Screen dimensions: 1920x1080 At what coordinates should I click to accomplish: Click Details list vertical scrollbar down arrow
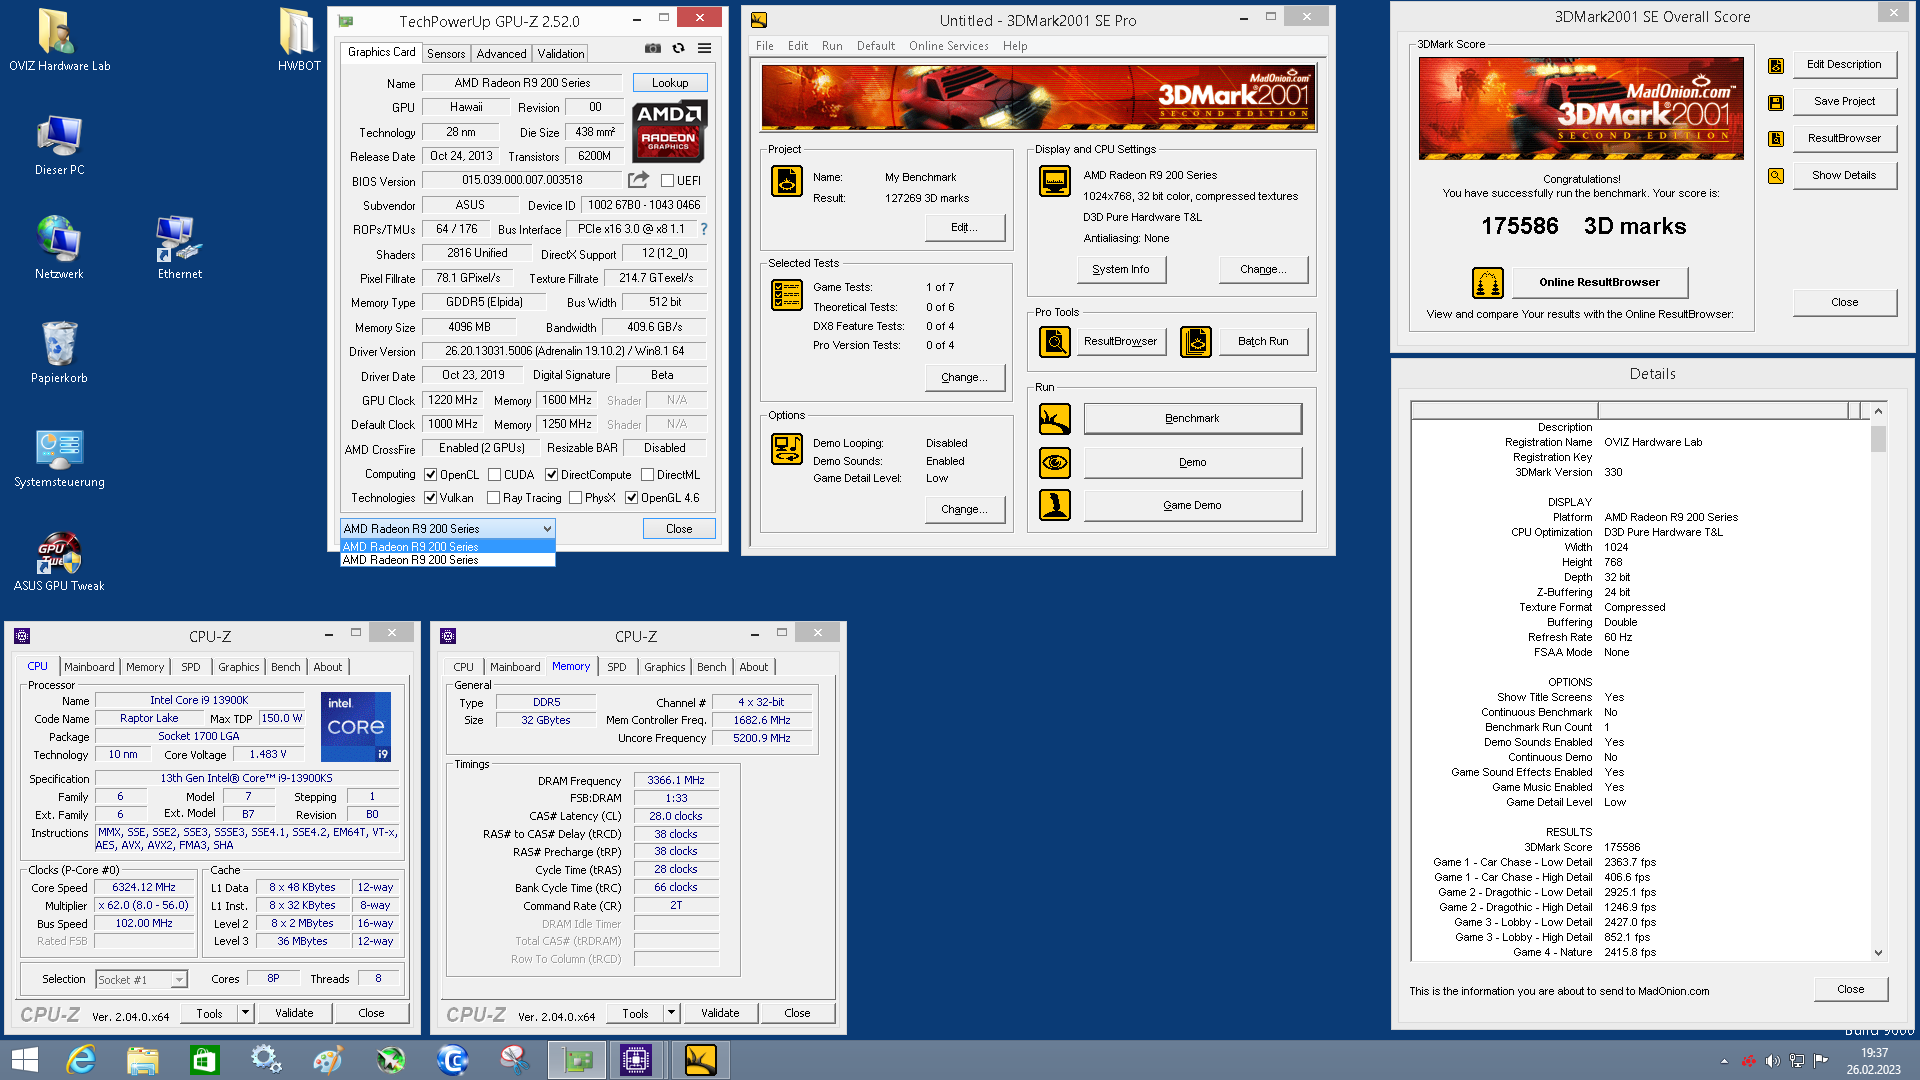(1878, 953)
